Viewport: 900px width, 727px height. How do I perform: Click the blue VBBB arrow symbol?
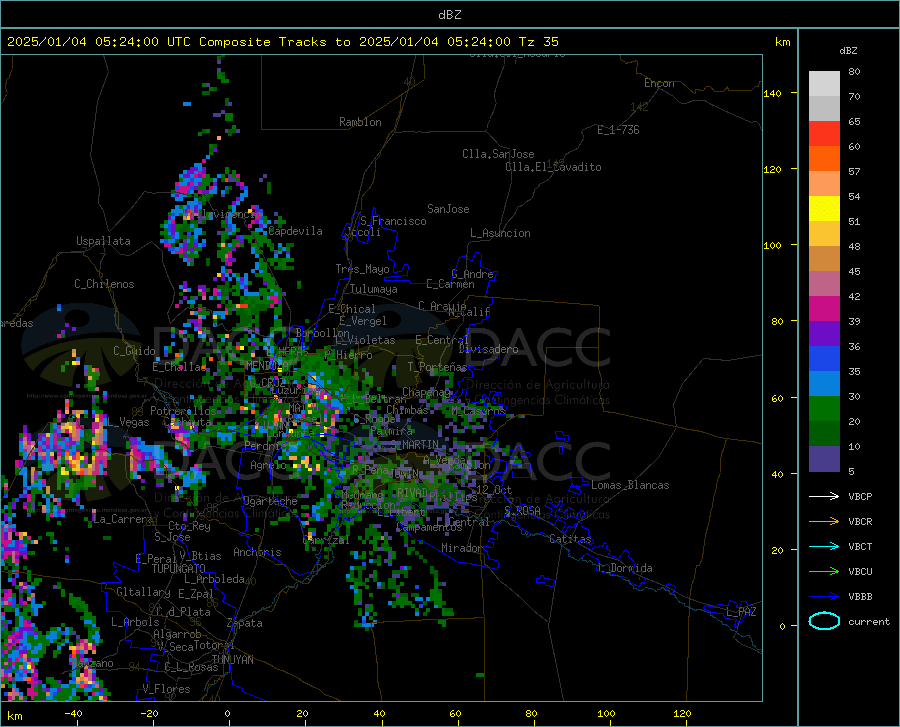pyautogui.click(x=824, y=596)
